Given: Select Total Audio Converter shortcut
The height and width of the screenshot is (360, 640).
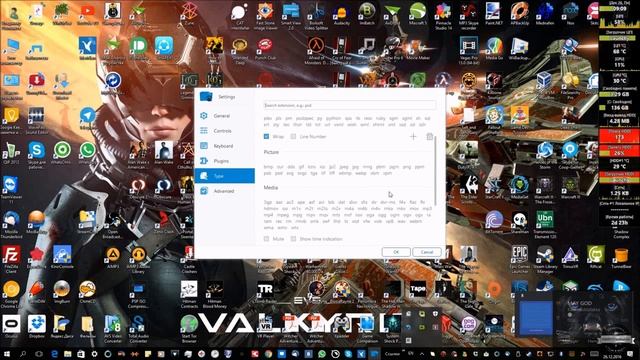Looking at the screenshot, I should point(138,329).
